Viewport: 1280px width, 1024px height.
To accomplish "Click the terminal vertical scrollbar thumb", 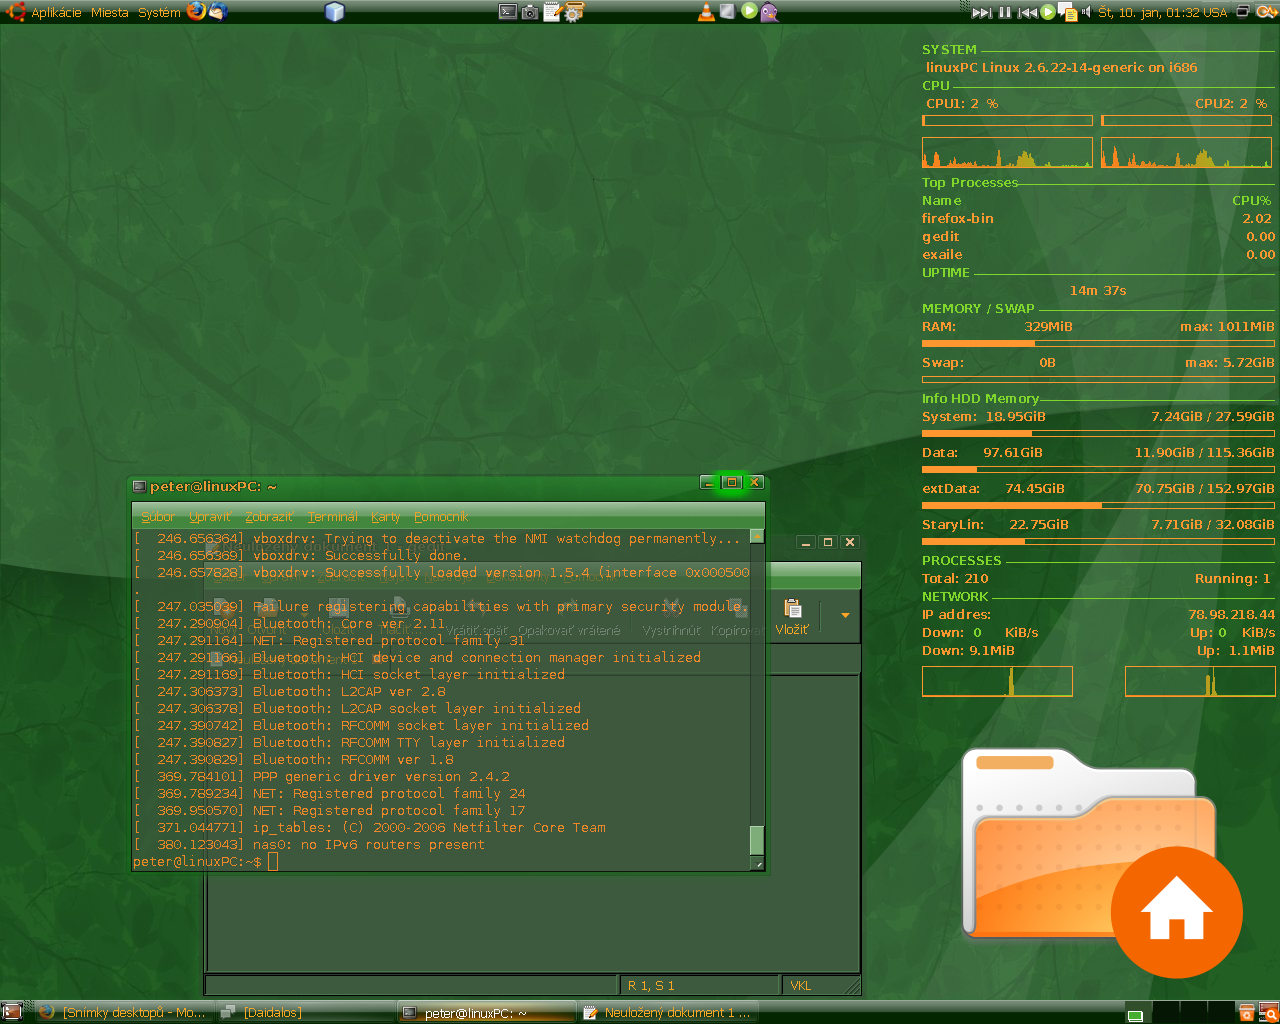I will [x=757, y=840].
